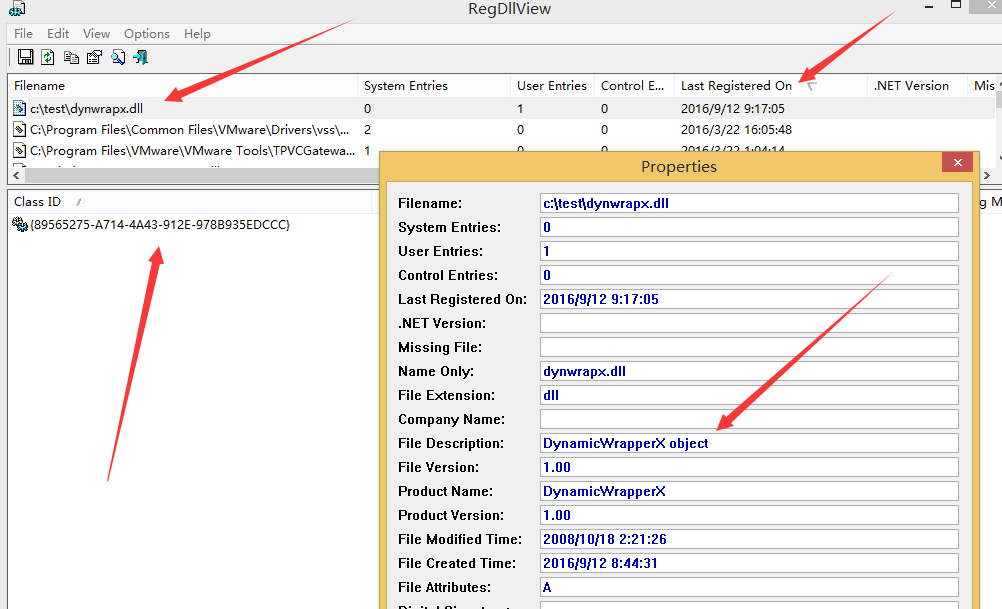Click the file icon of the VMware Drivers\vss row
The height and width of the screenshot is (609, 1002).
[20, 130]
